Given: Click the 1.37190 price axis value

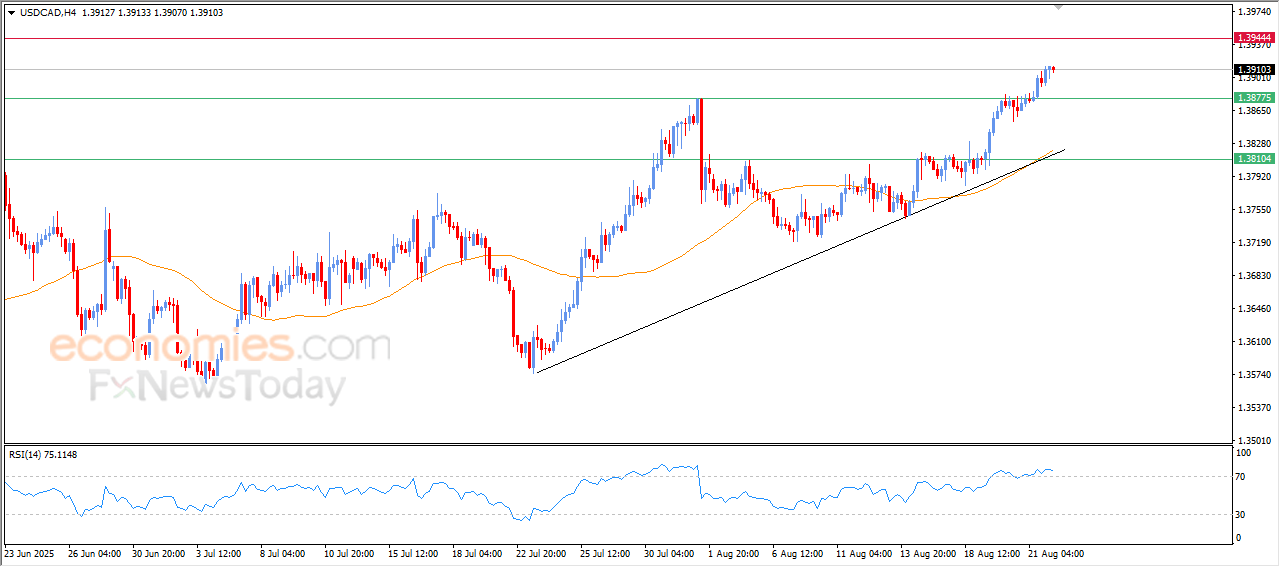Looking at the screenshot, I should pos(1254,243).
